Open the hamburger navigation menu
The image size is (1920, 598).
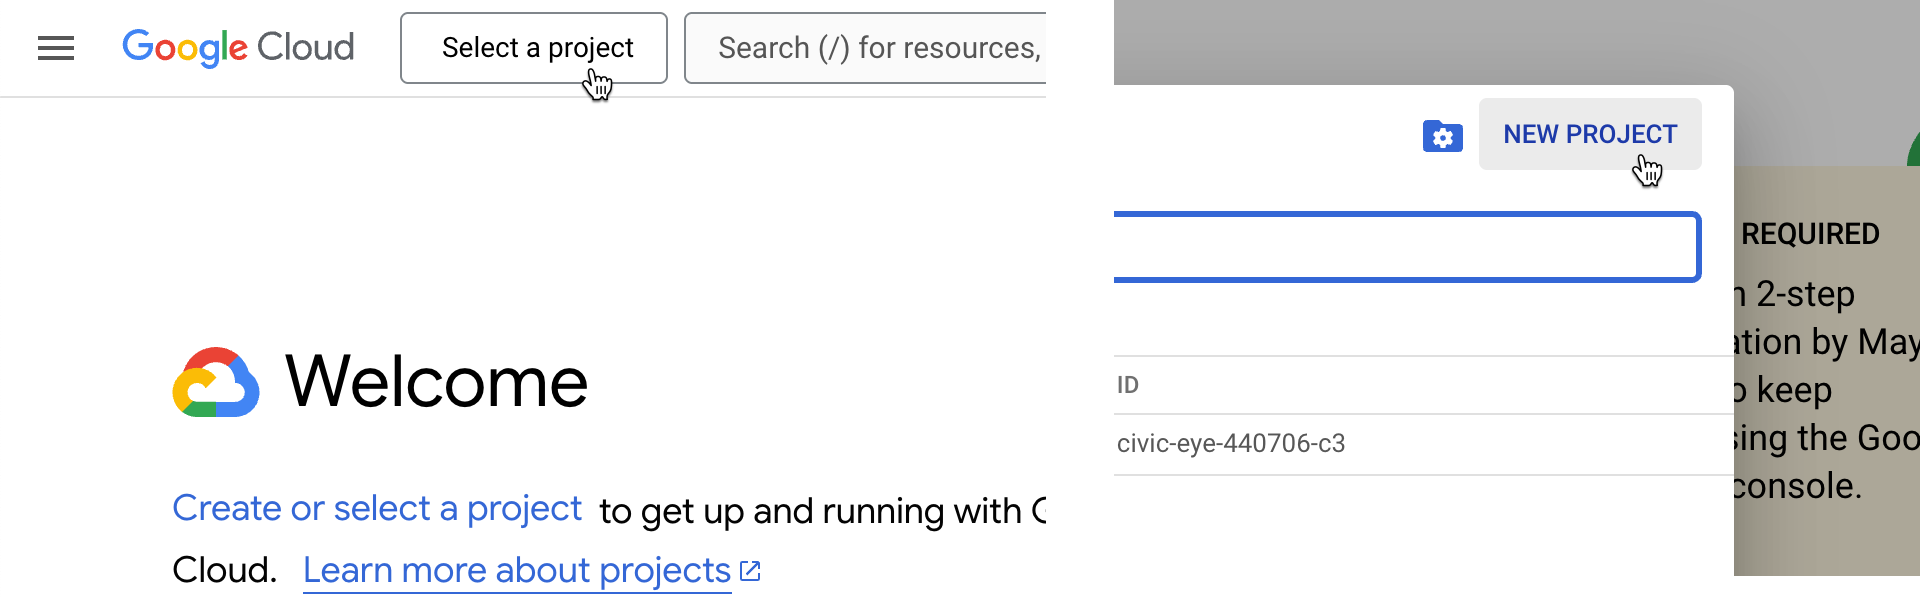pos(56,48)
